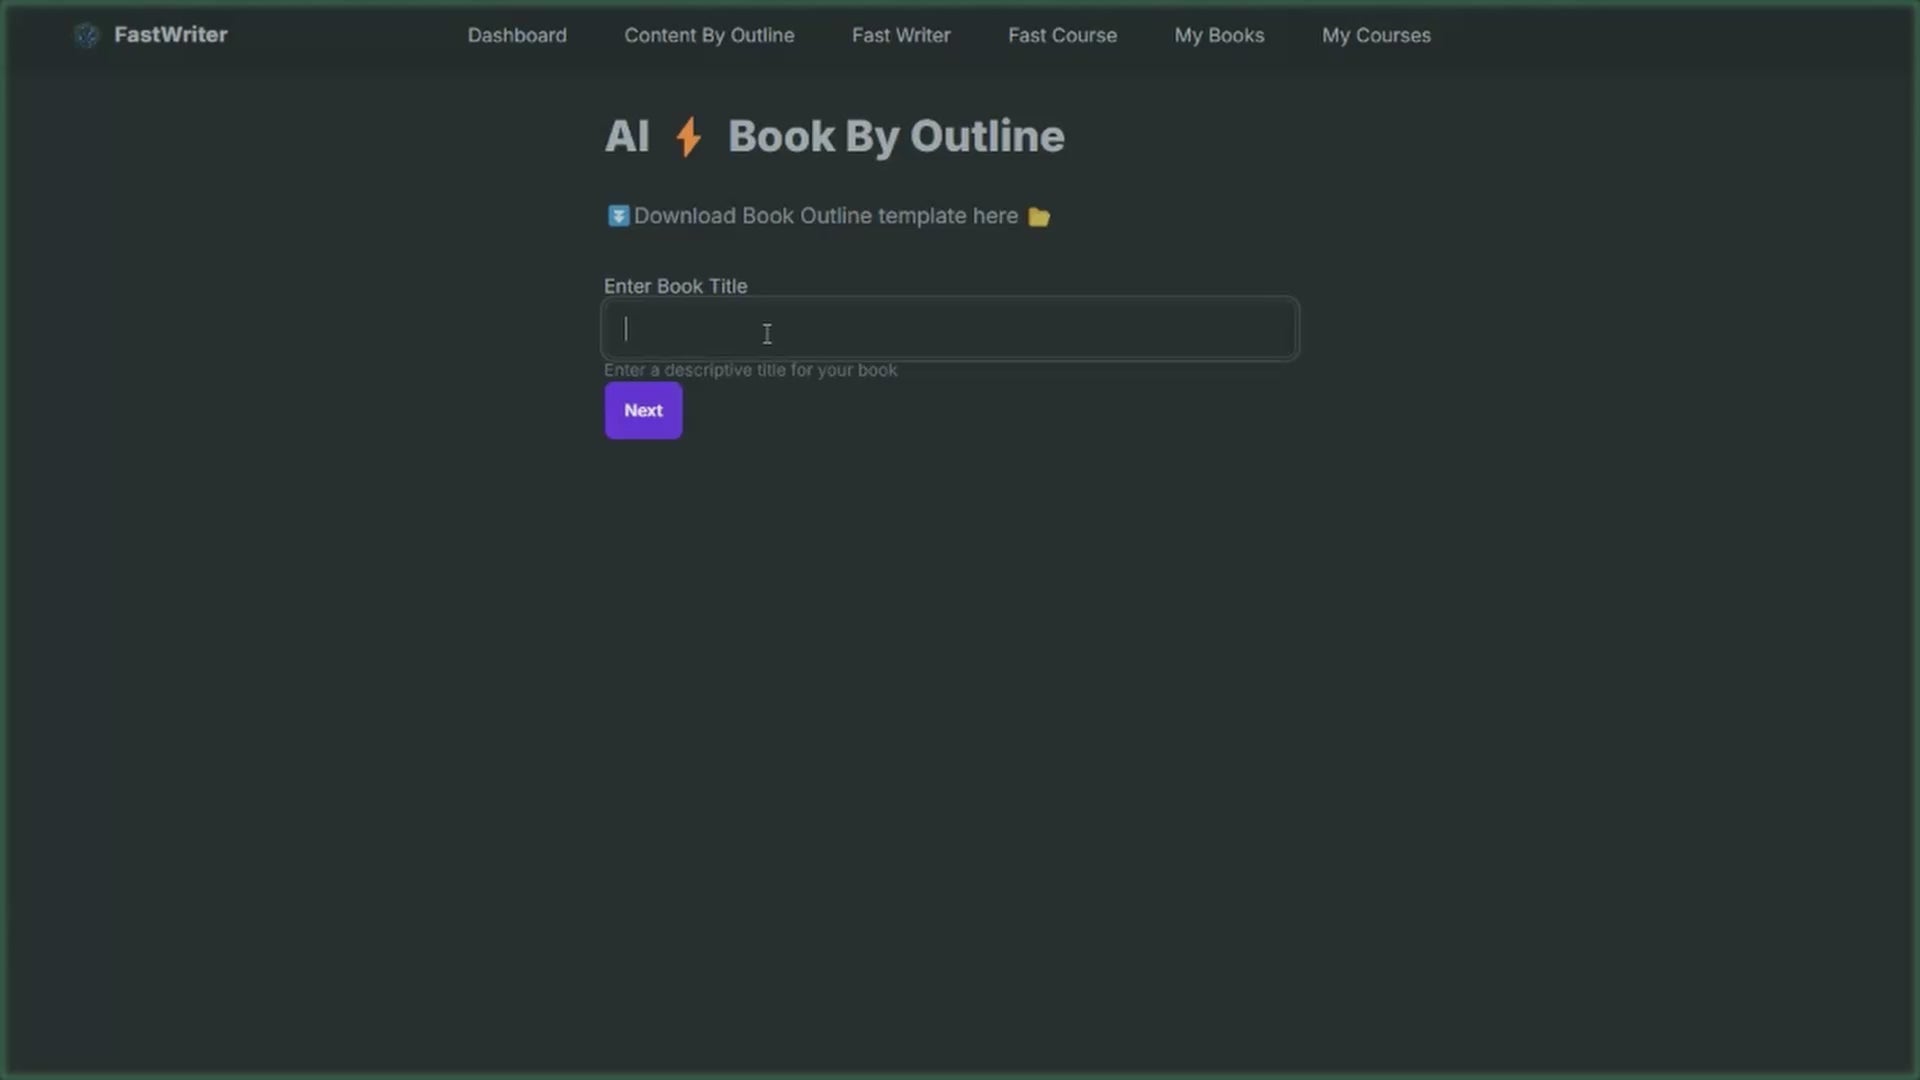Click the orange lightning bolt icon
This screenshot has height=1080, width=1920.
(x=688, y=137)
